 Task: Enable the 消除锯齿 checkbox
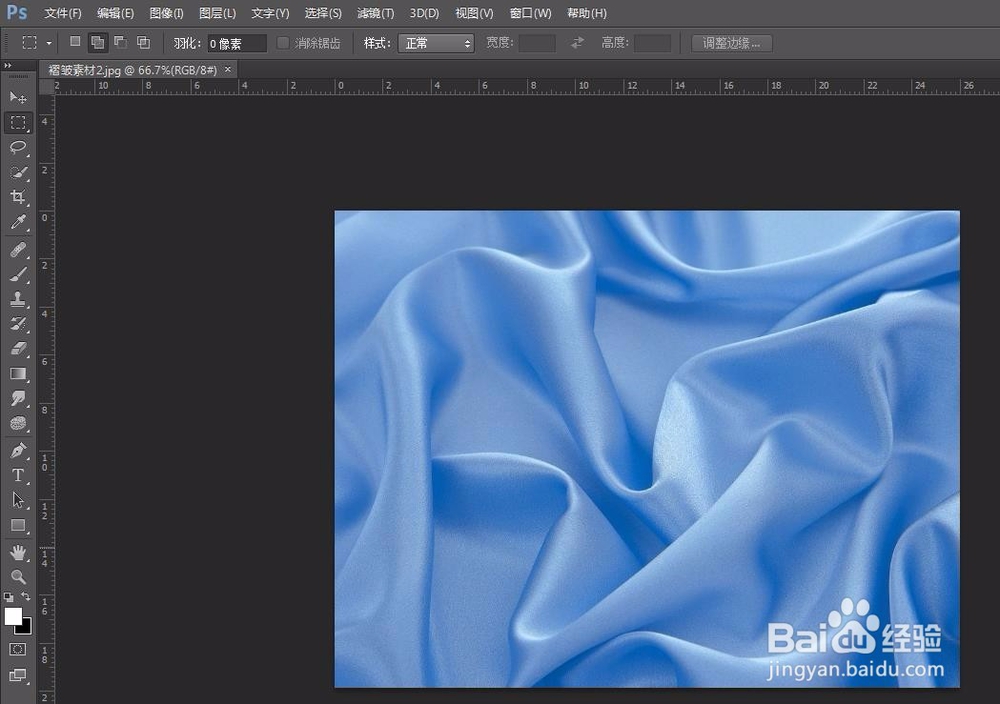point(283,43)
